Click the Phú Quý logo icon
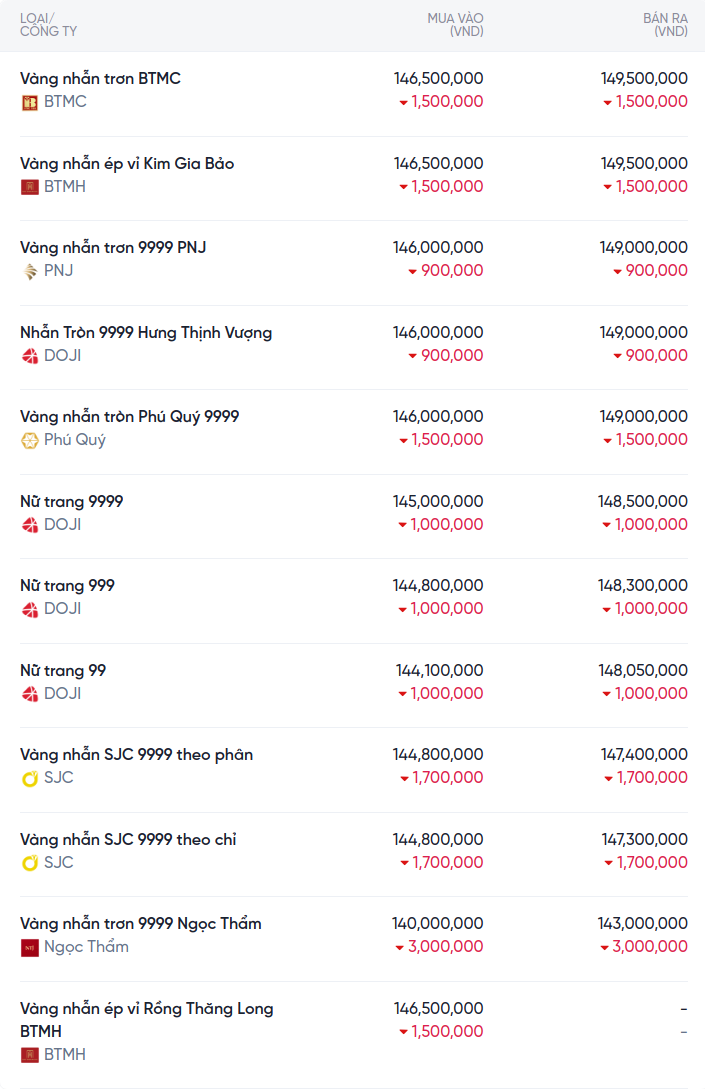705x1089 pixels. [x=30, y=440]
